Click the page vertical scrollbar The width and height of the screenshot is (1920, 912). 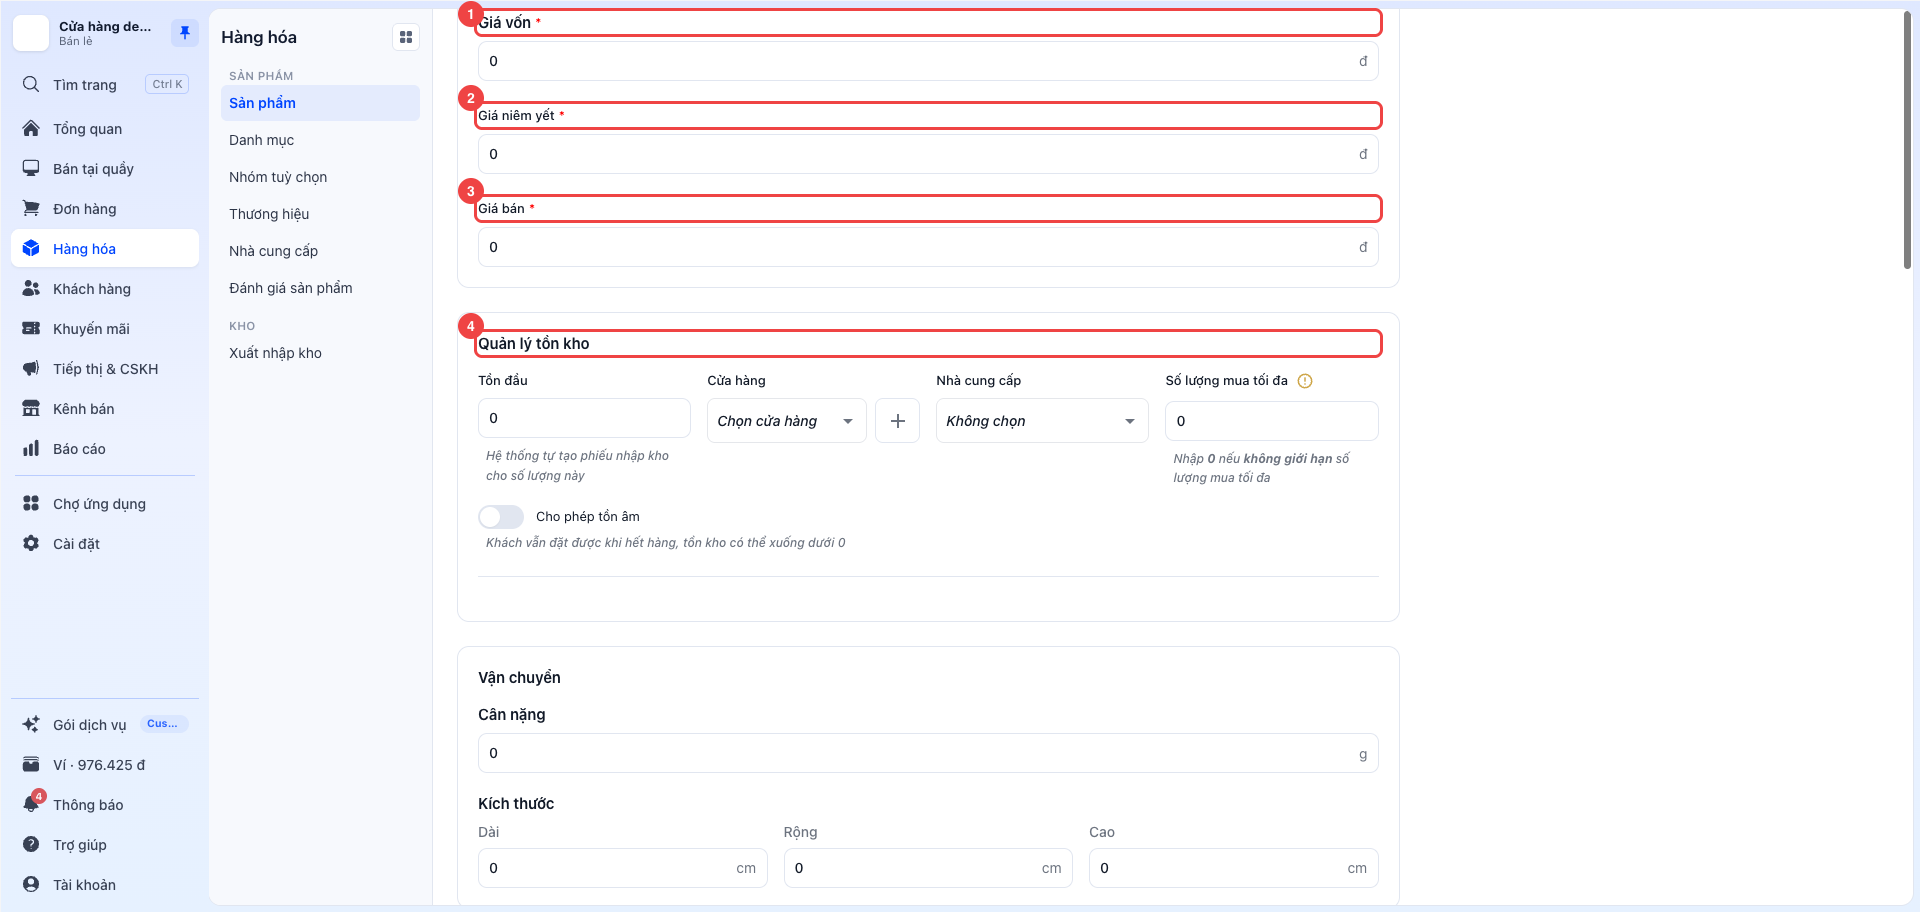pyautogui.click(x=1907, y=140)
